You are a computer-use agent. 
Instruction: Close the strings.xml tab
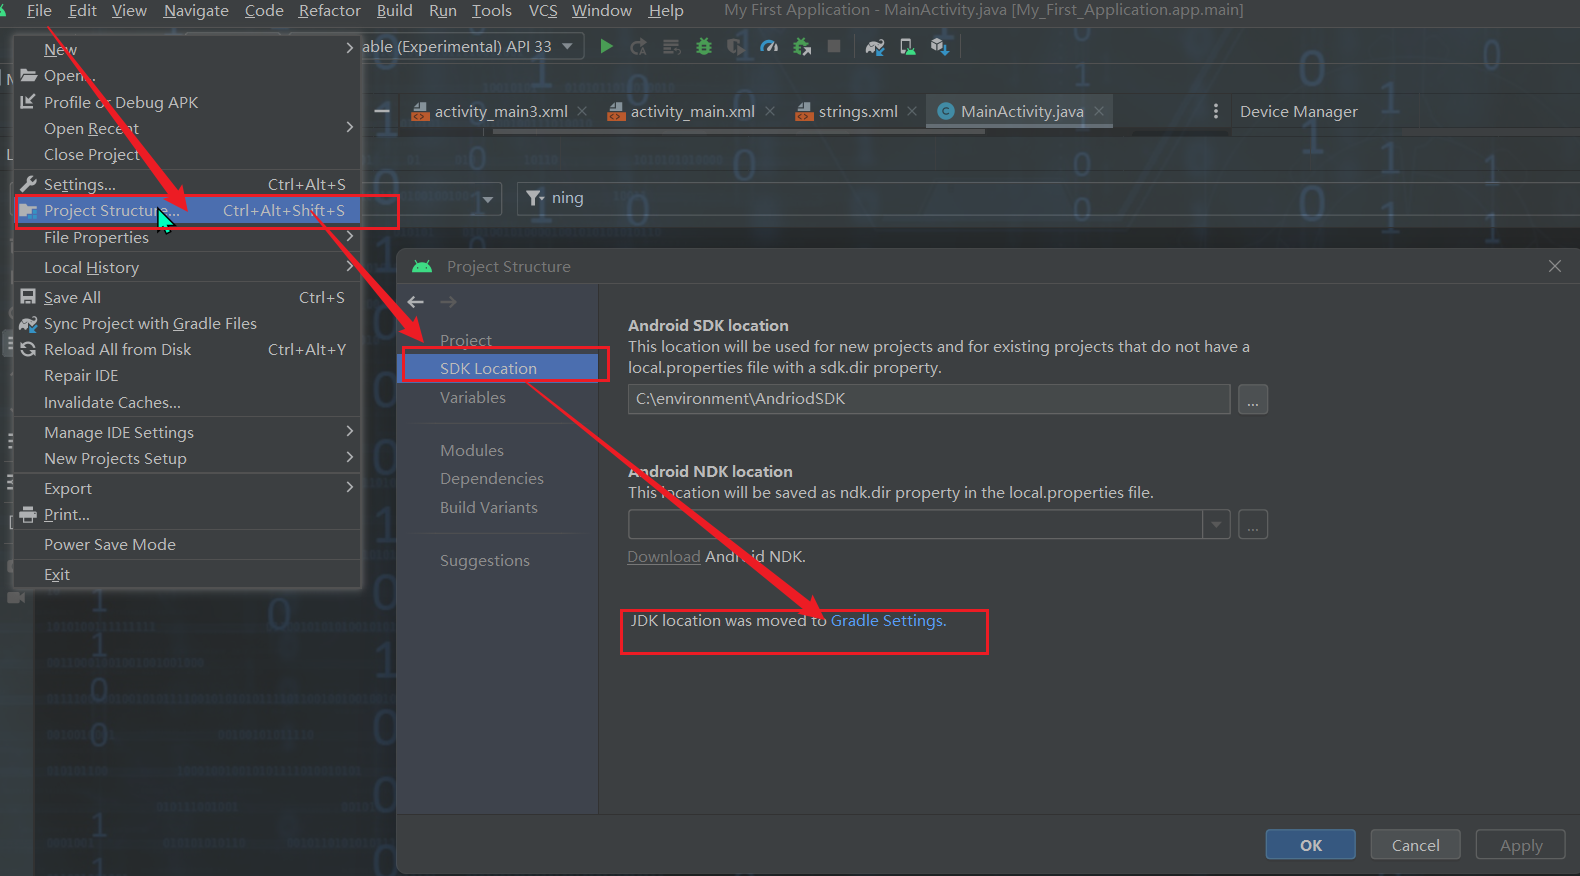click(912, 112)
